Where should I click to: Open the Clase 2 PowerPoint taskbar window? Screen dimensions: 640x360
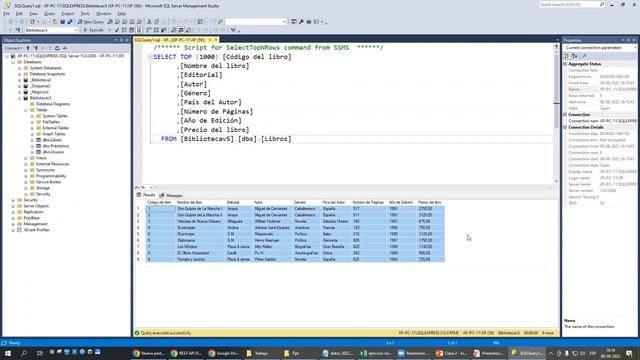451,353
